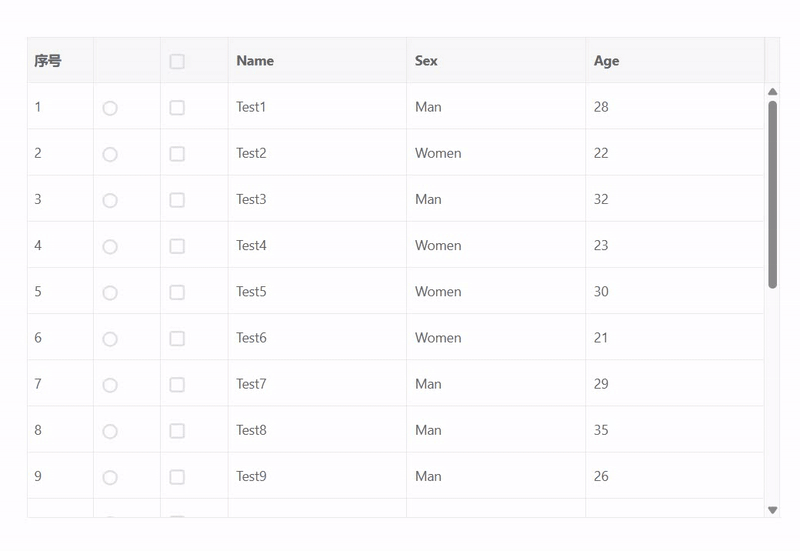Click the scrollbar down arrow
The height and width of the screenshot is (551, 800).
[x=772, y=510]
